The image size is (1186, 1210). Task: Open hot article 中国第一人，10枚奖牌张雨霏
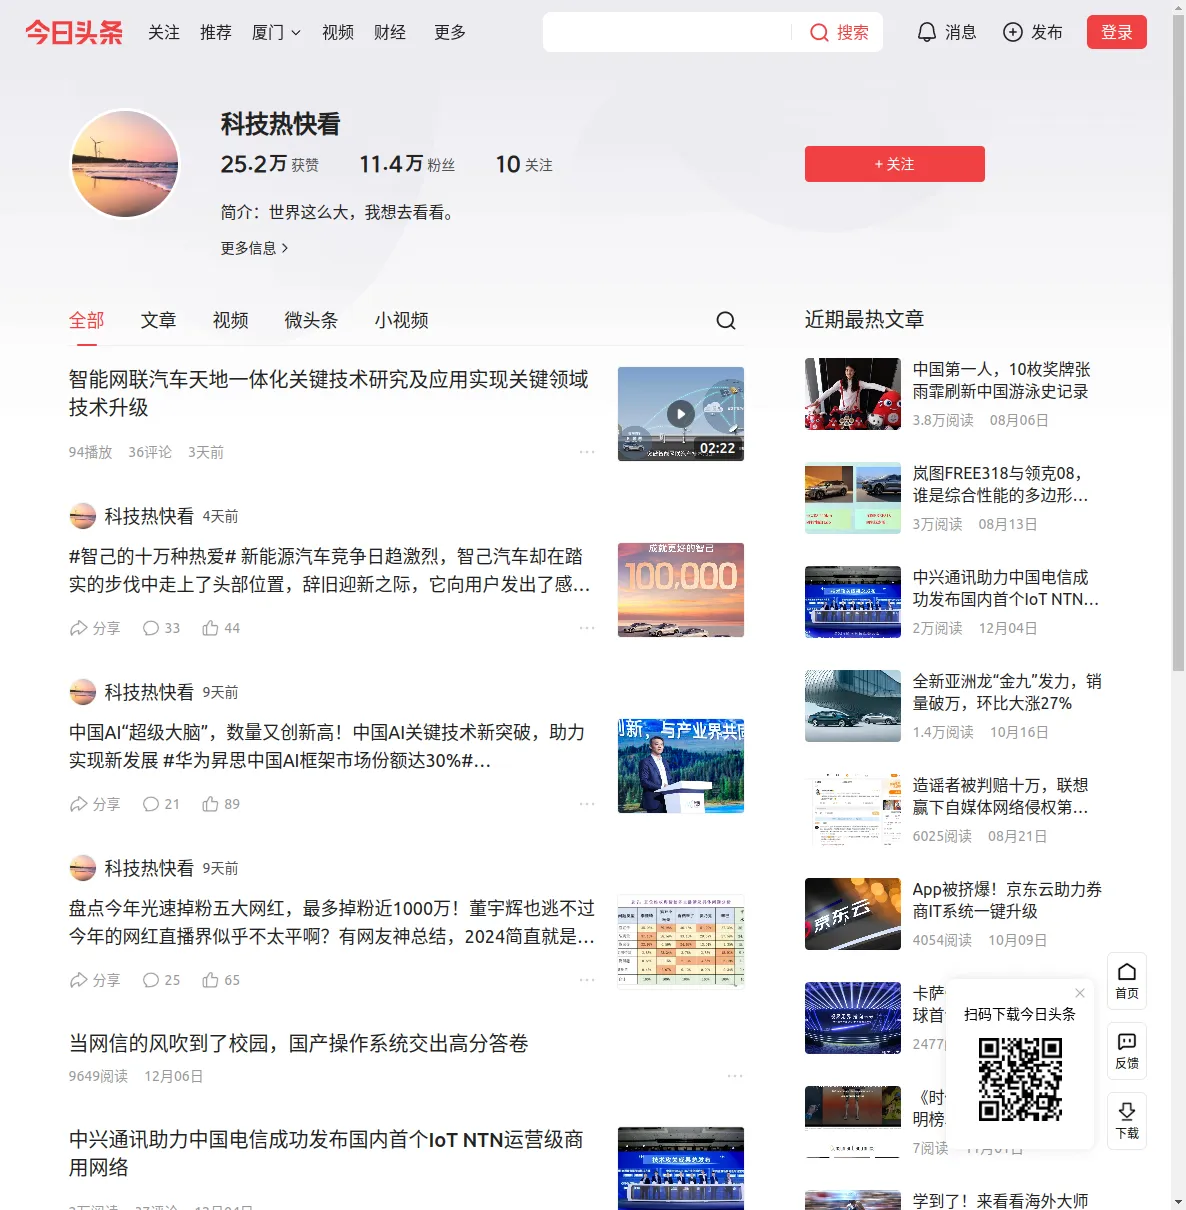point(1001,380)
